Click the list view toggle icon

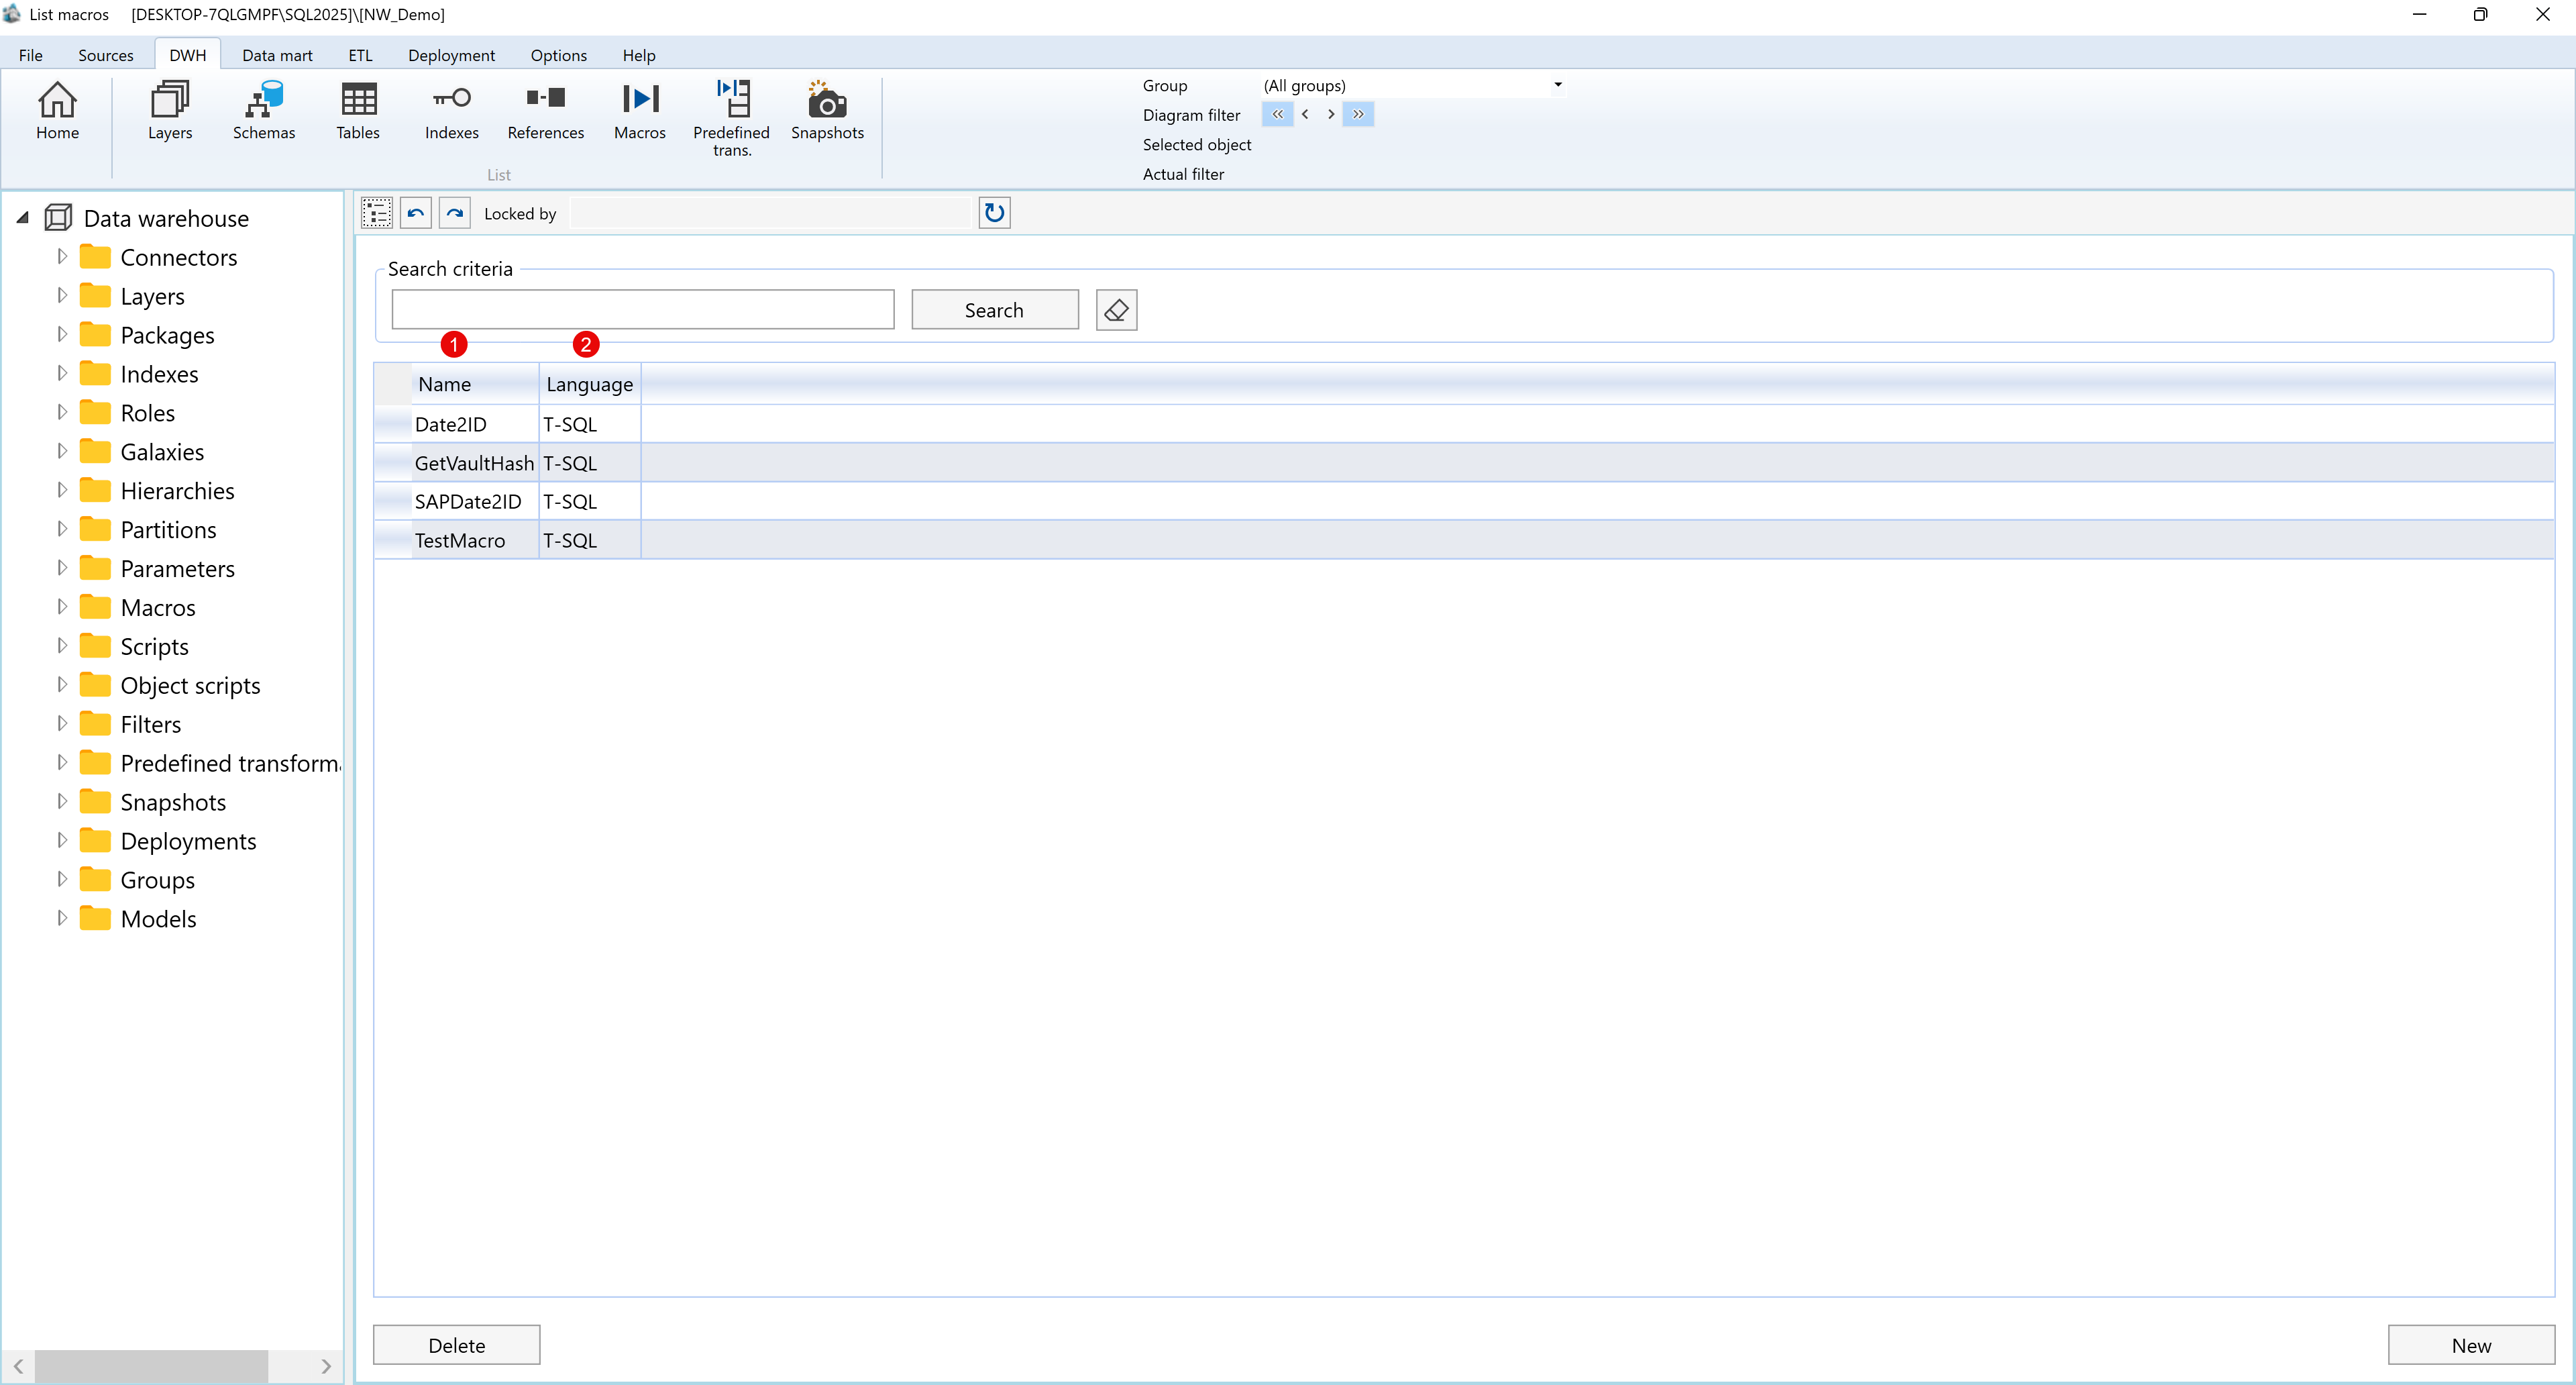(377, 212)
